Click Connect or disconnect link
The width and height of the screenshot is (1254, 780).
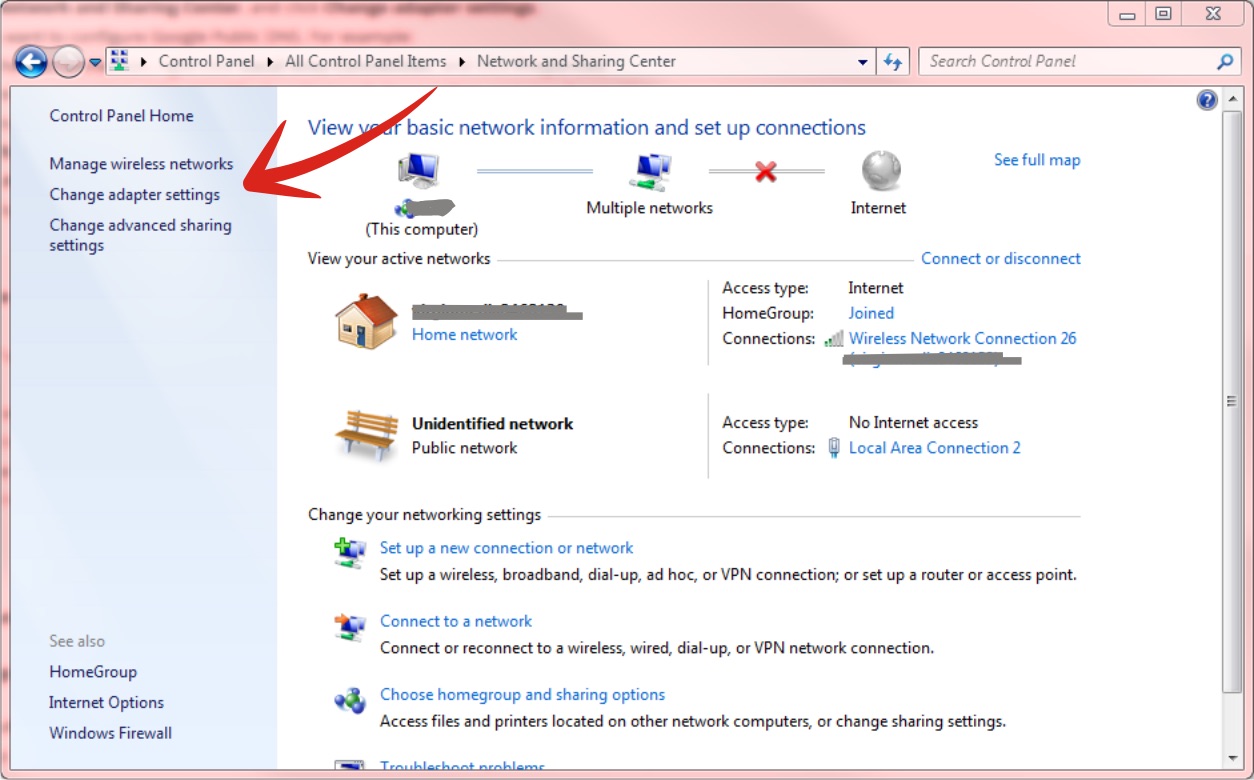(x=1001, y=258)
